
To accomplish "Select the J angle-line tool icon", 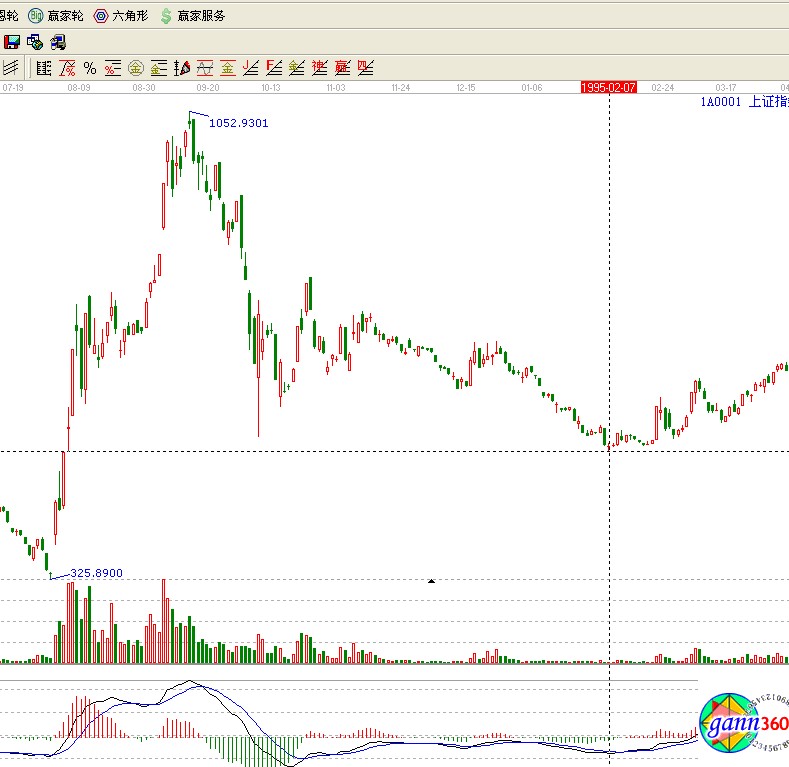I will tap(250, 68).
